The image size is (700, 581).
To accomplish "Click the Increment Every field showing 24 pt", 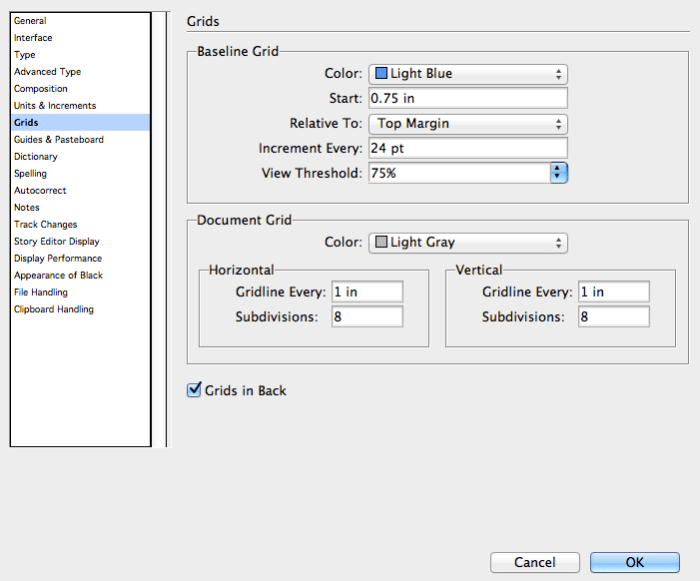I will (468, 148).
